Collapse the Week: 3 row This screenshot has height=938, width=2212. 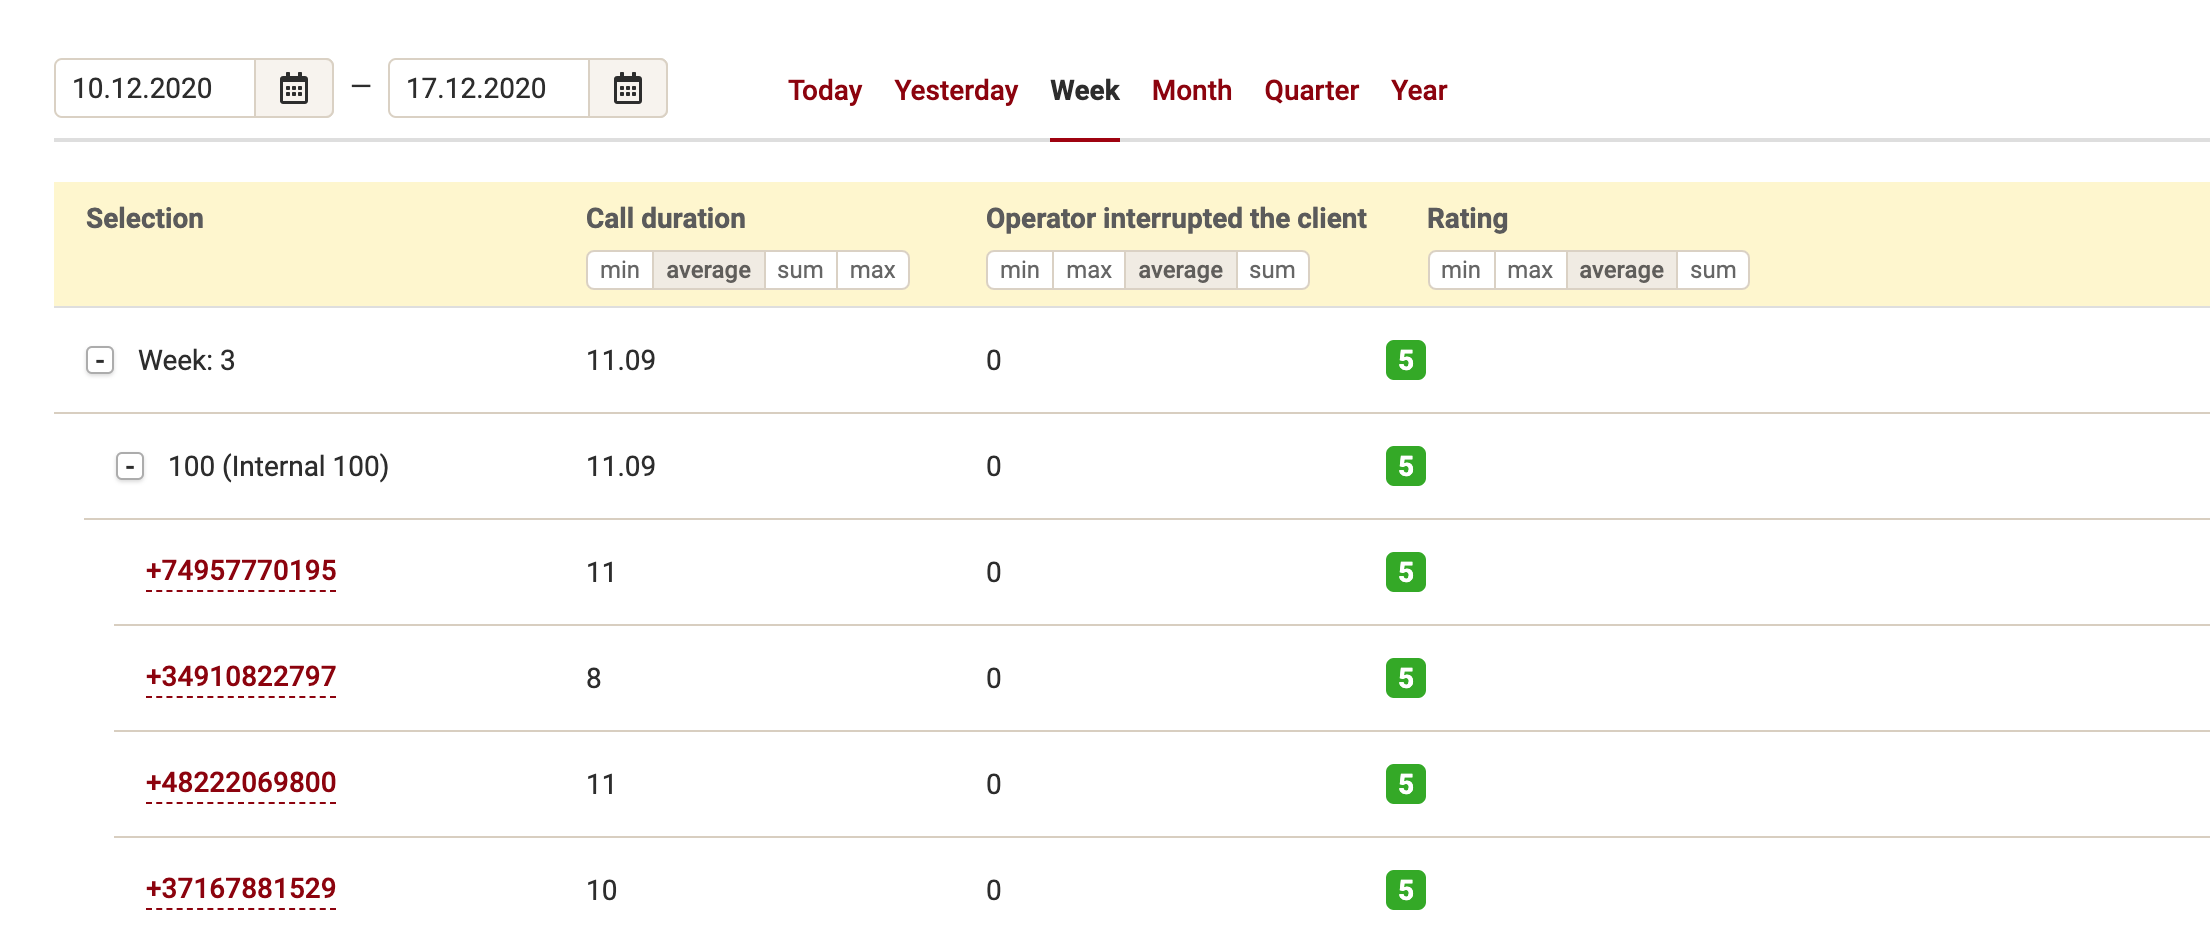click(100, 360)
